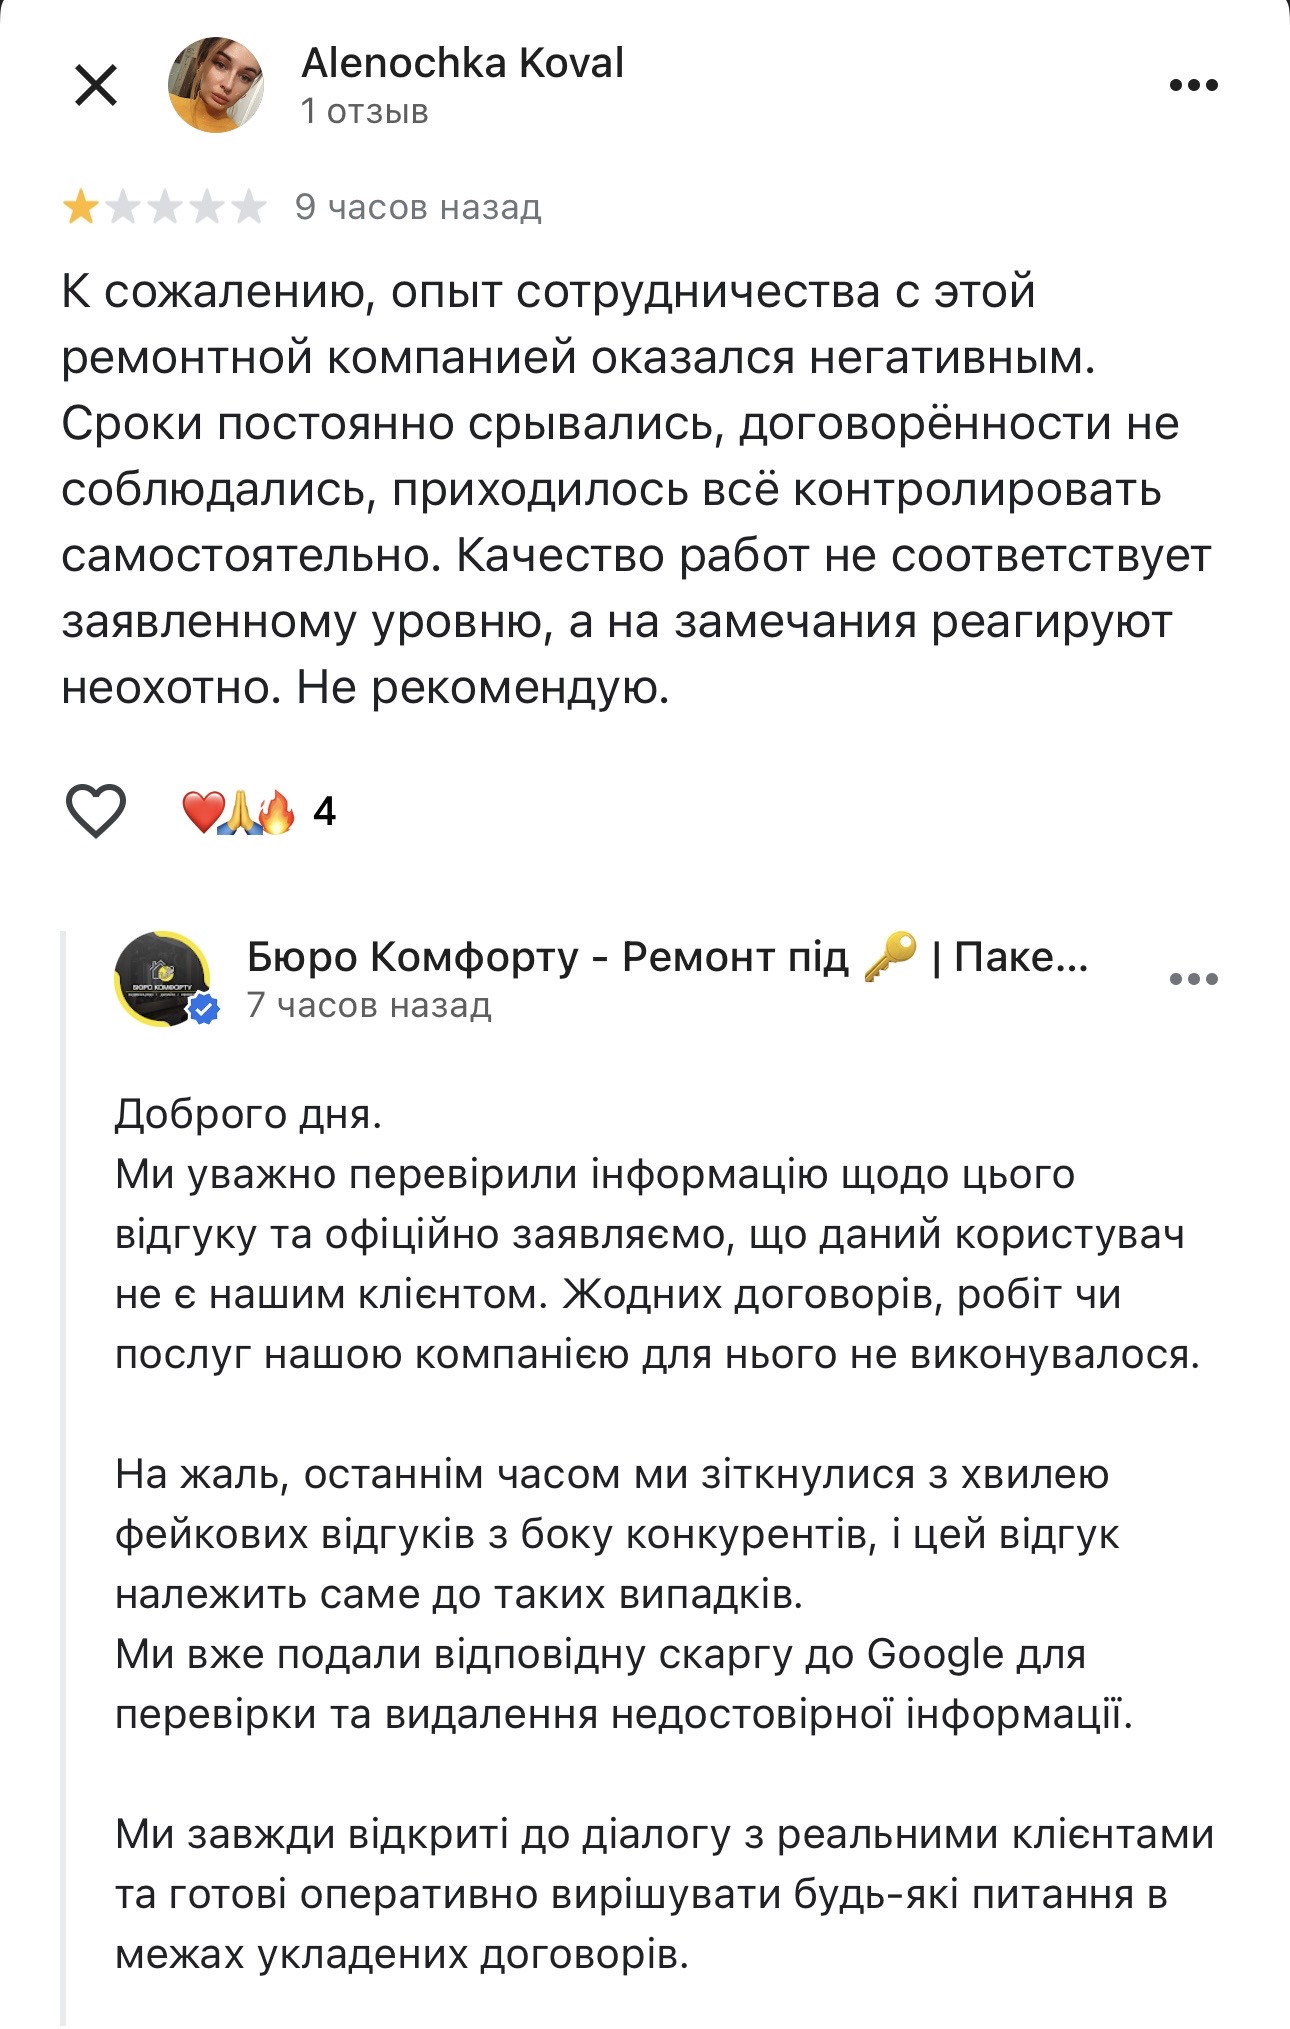Close the review with the X icon
The width and height of the screenshot is (1290, 2029).
coord(96,85)
